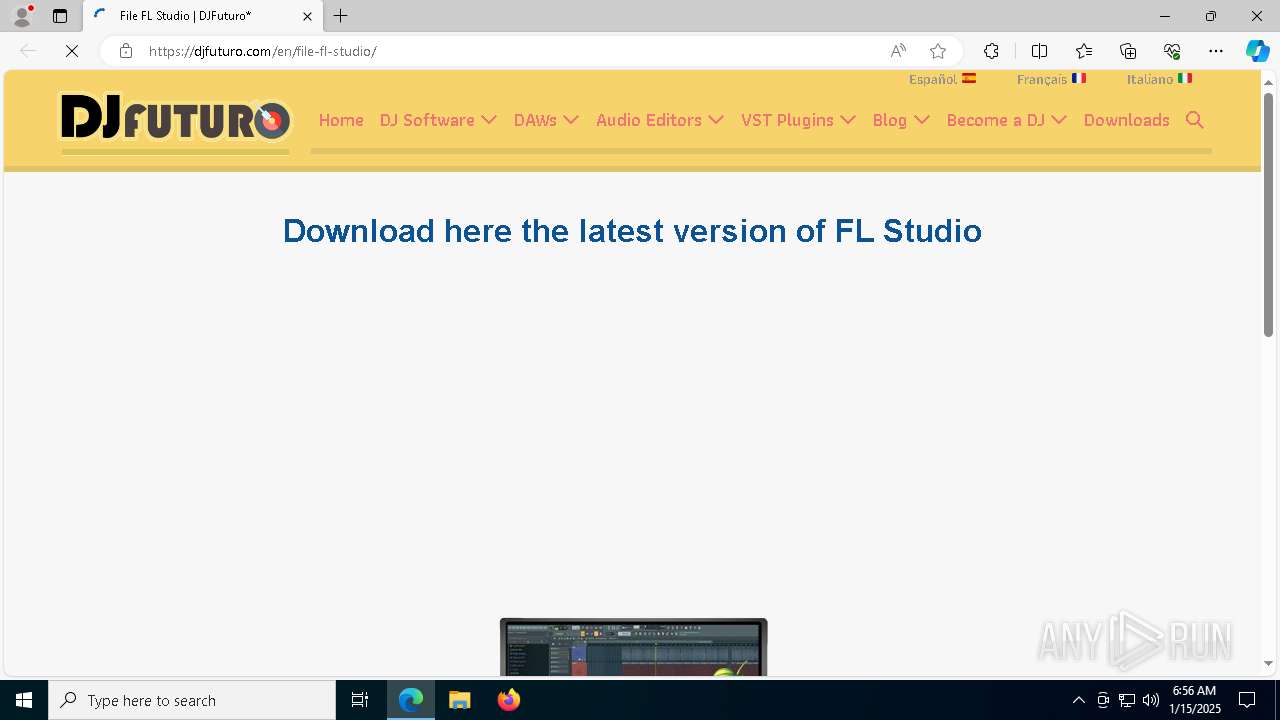Image resolution: width=1280 pixels, height=720 pixels.
Task: Click the taskbar search box
Action: (192, 700)
